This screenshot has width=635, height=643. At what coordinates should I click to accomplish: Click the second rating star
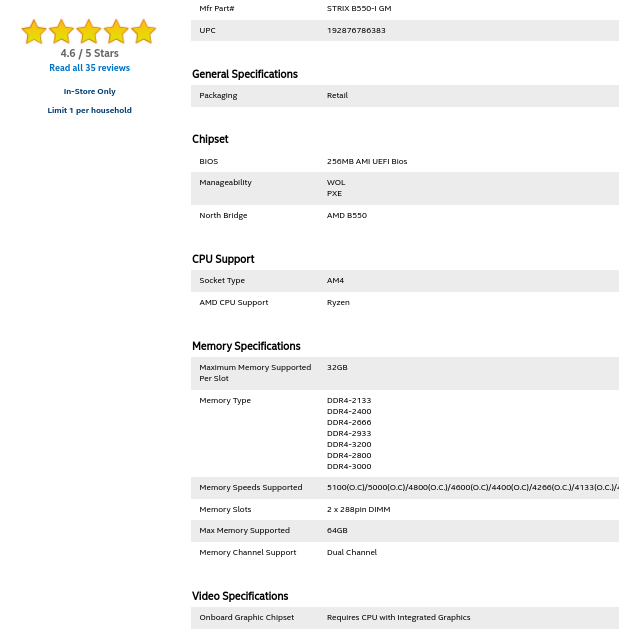click(61, 32)
